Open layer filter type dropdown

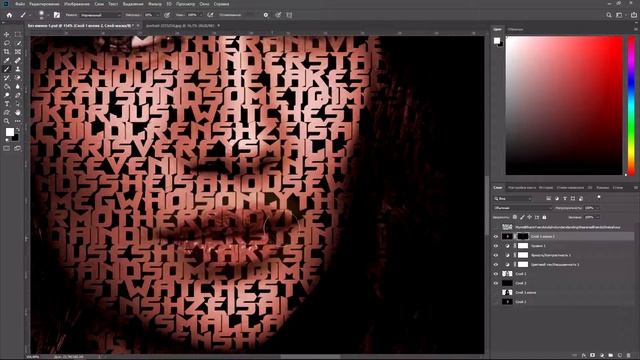tap(513, 198)
